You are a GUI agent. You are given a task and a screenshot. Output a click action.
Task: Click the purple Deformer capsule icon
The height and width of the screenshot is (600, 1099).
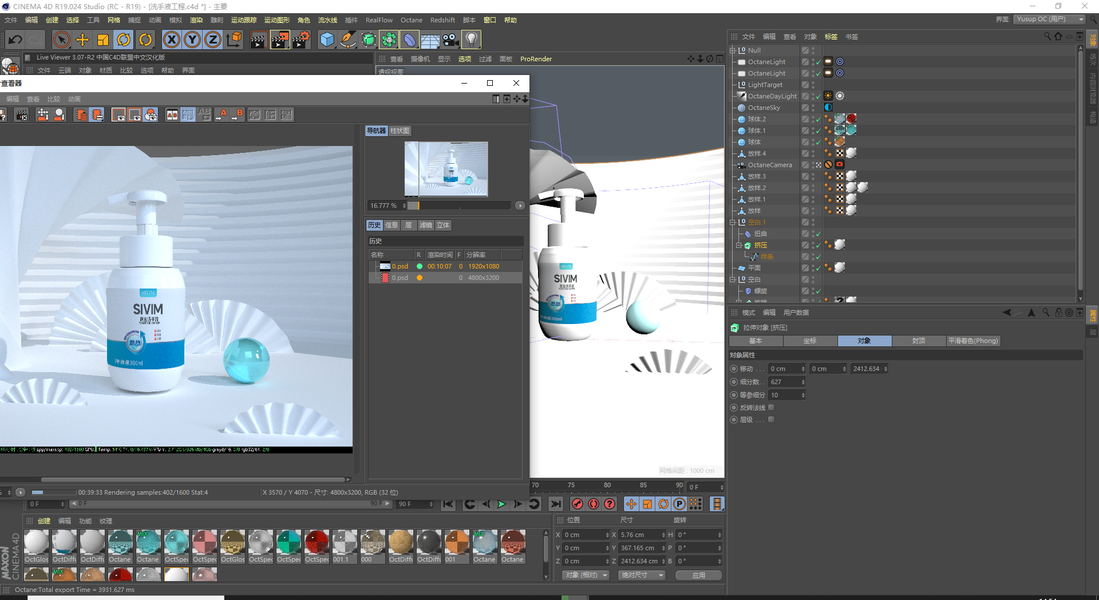410,40
